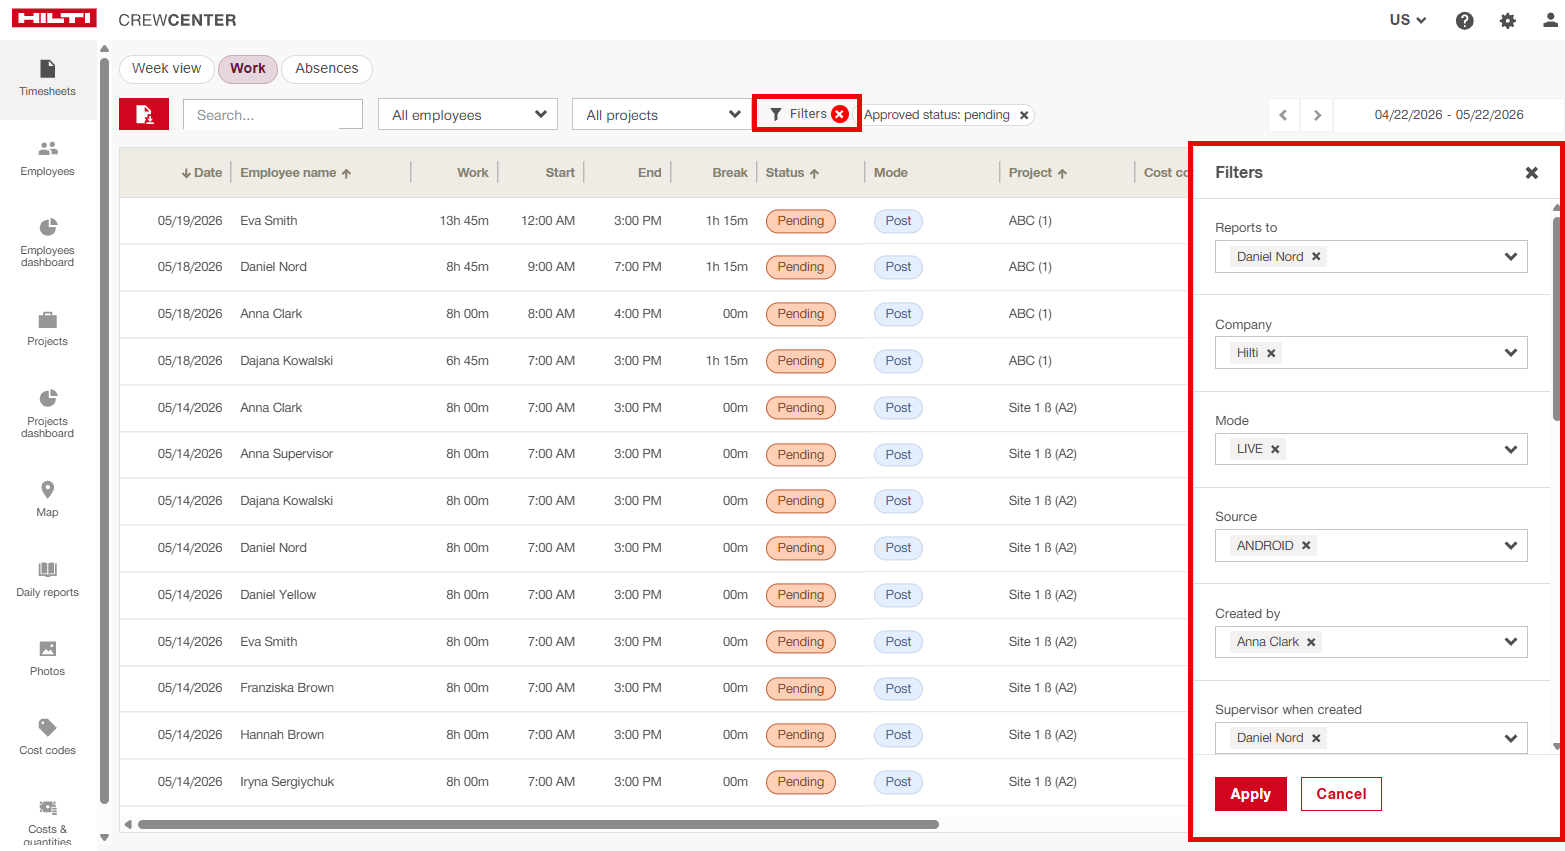This screenshot has height=851, width=1565.
Task: Go to next date range
Action: coord(1317,115)
